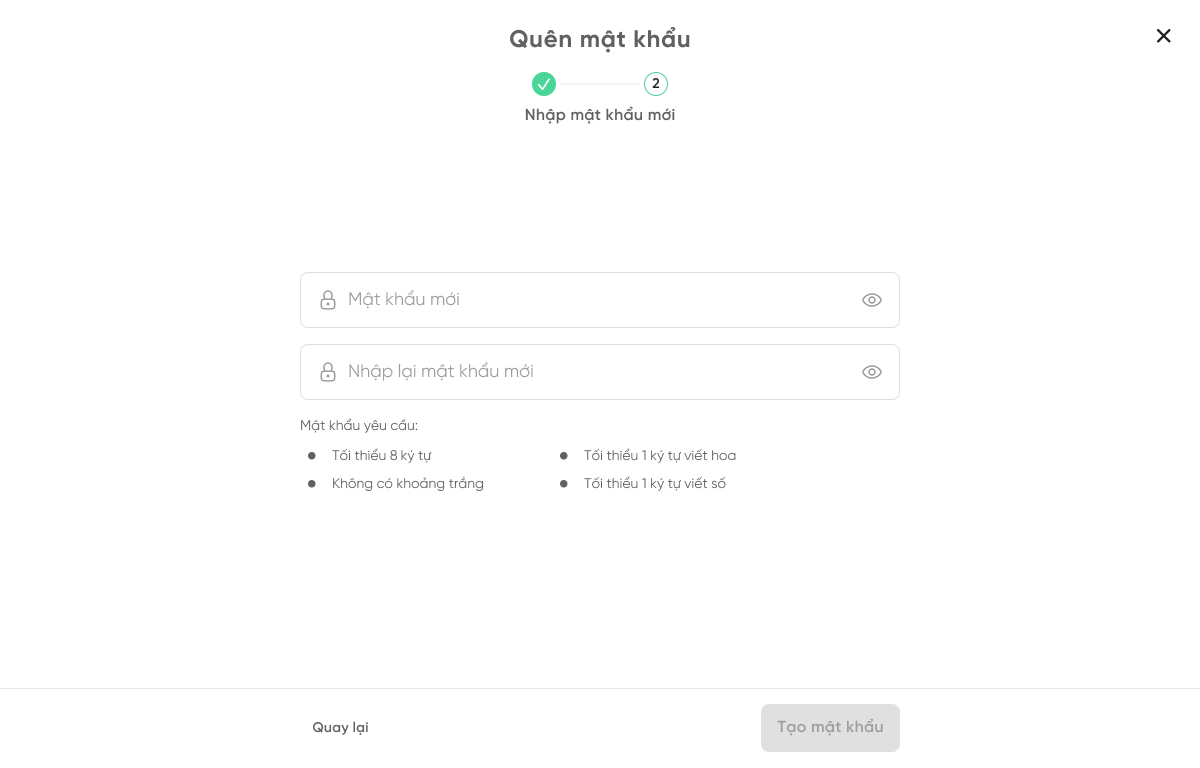Close the dialog using the X icon
Screen dimensions: 1200x768
pos(1163,35)
